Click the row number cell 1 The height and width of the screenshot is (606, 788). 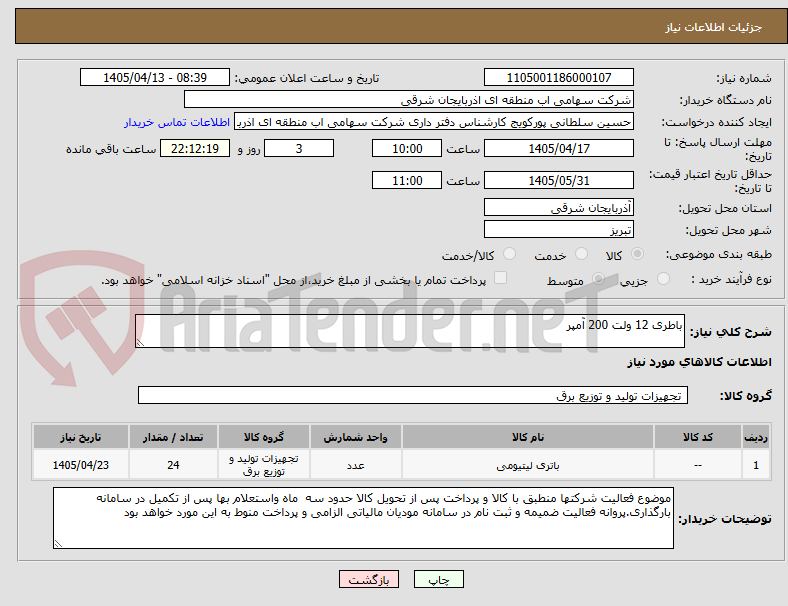[755, 465]
